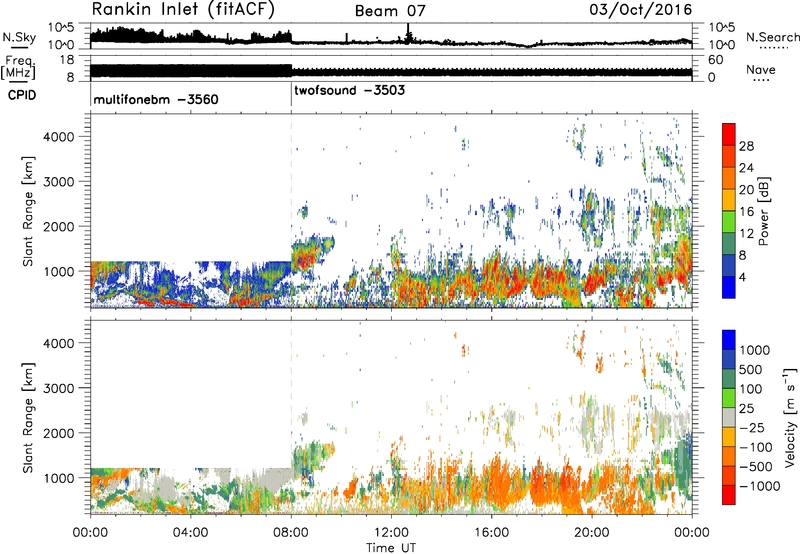Viewport: 800px width, 554px height.
Task: Click the '04:00' time tick label
Action: pos(190,533)
